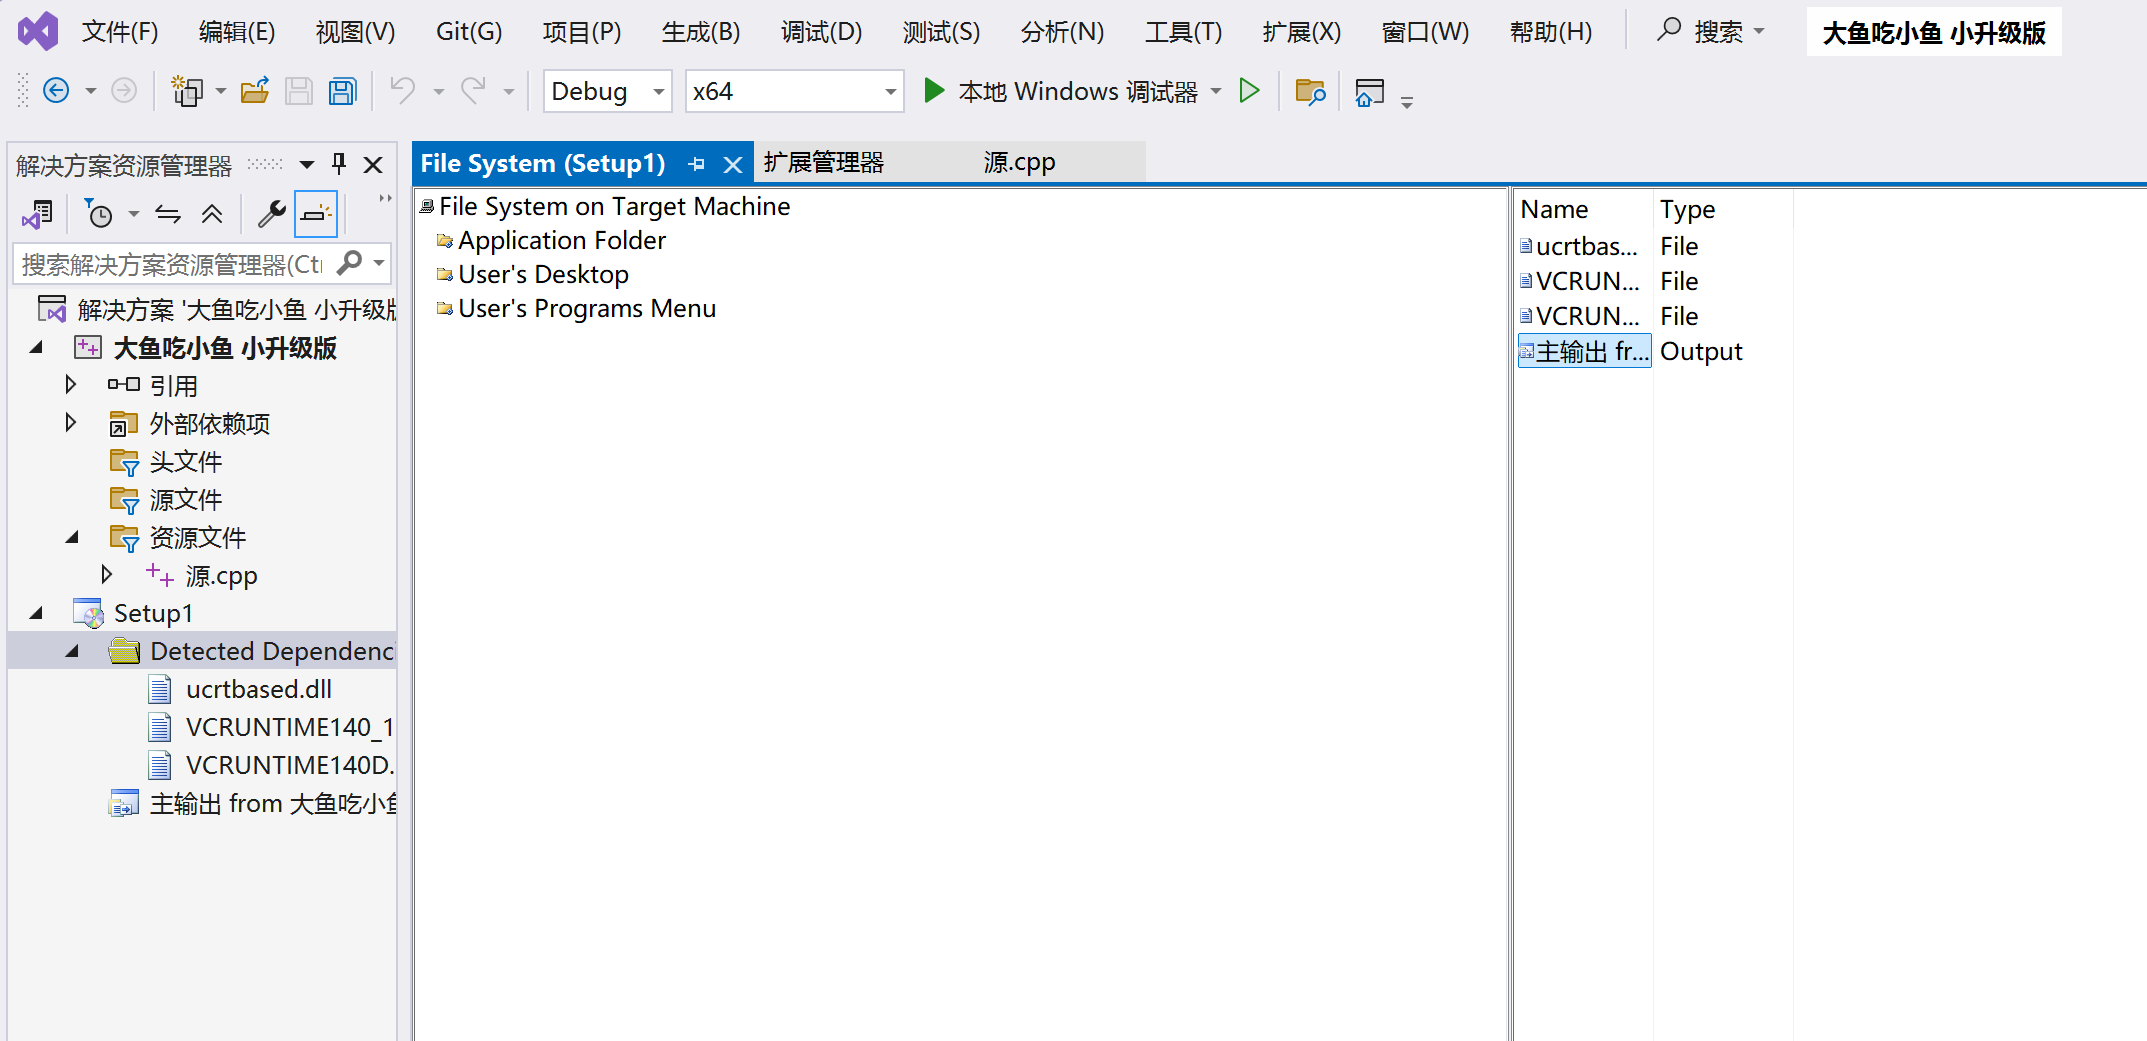The width and height of the screenshot is (2147, 1041).
Task: Expand the 源.cpp node
Action: click(107, 574)
